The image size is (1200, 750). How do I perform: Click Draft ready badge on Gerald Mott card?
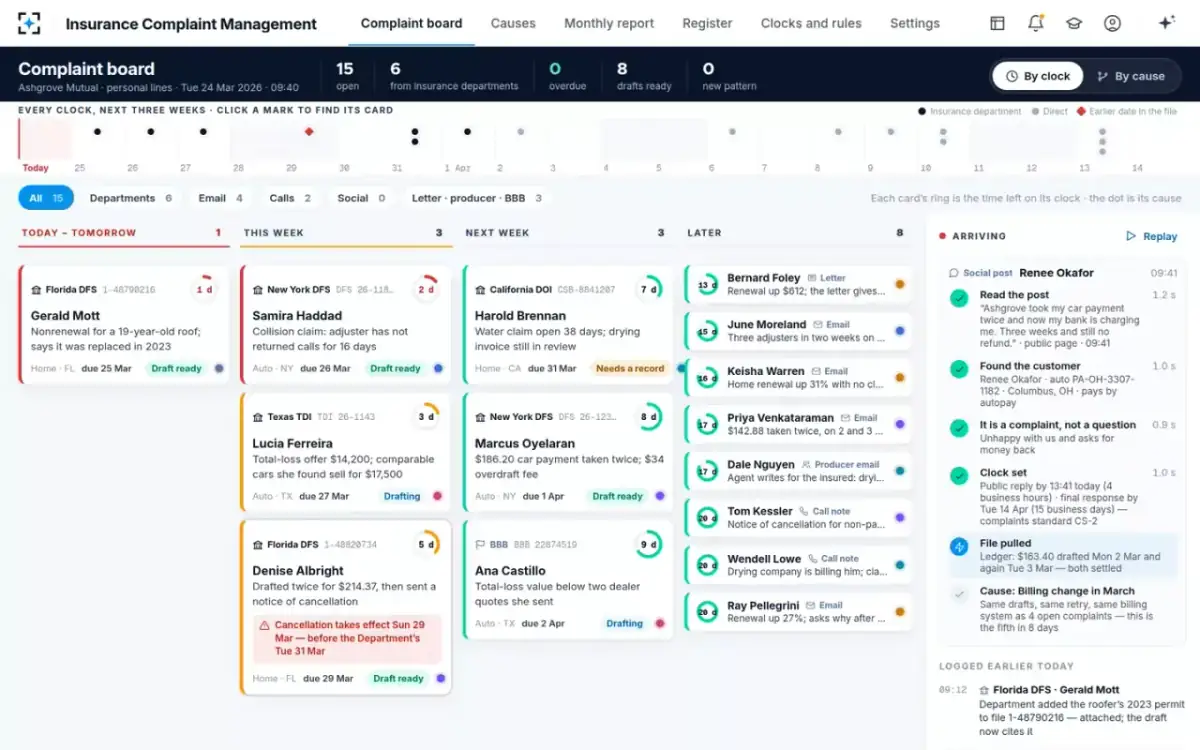pyautogui.click(x=176, y=368)
